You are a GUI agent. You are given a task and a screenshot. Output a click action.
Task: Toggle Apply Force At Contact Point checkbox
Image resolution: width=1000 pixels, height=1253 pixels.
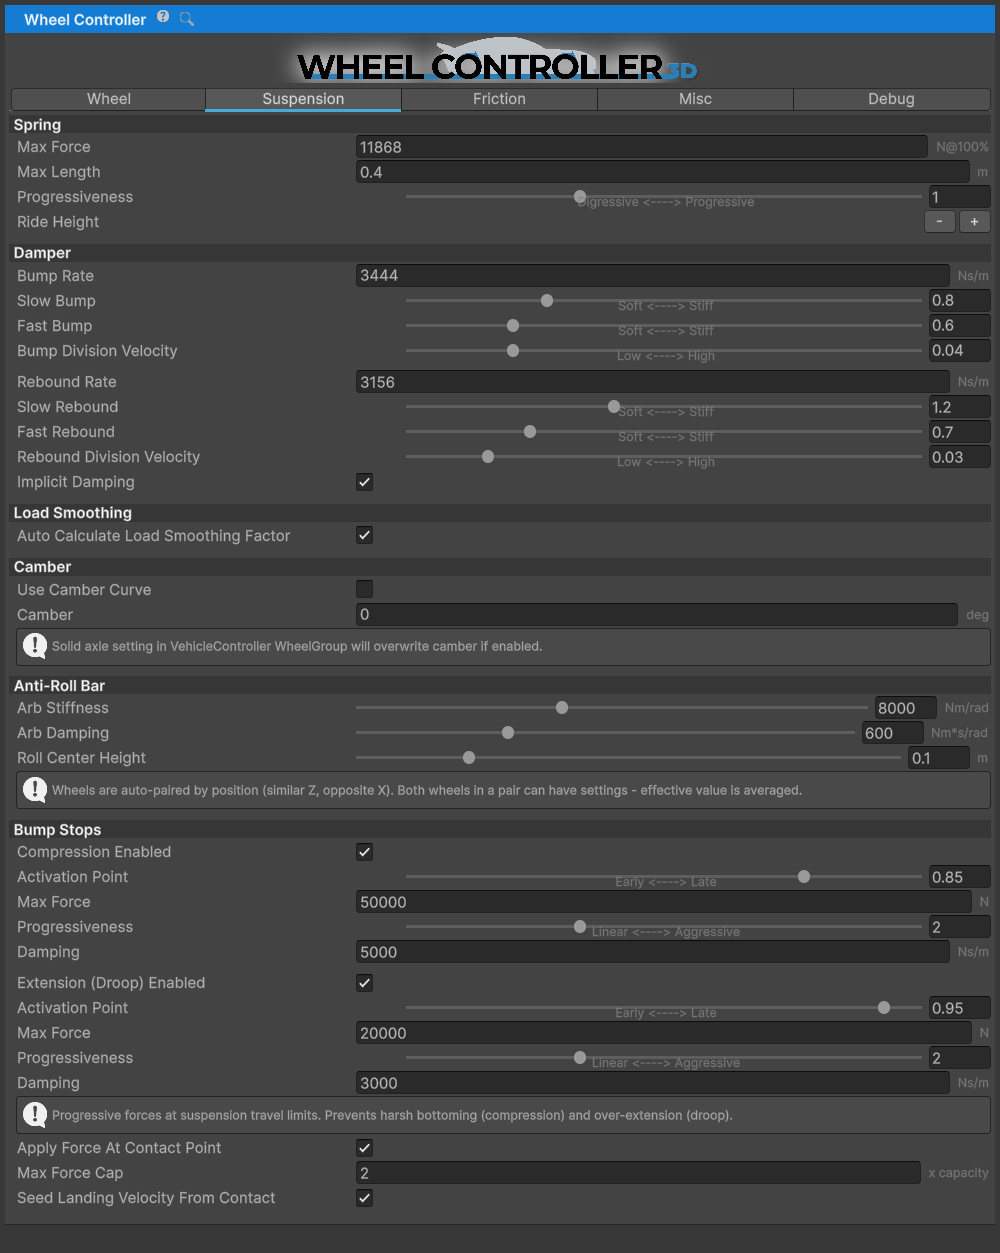click(x=365, y=1148)
